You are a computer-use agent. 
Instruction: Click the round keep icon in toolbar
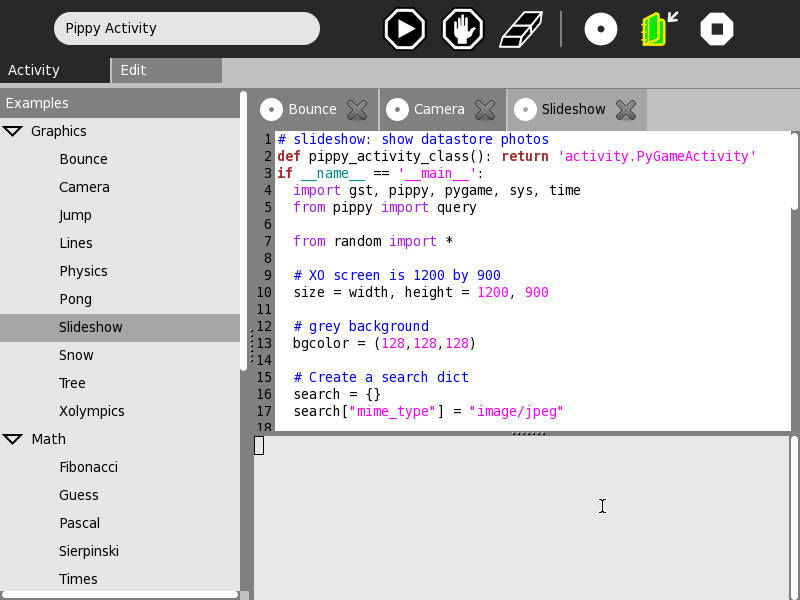601,29
